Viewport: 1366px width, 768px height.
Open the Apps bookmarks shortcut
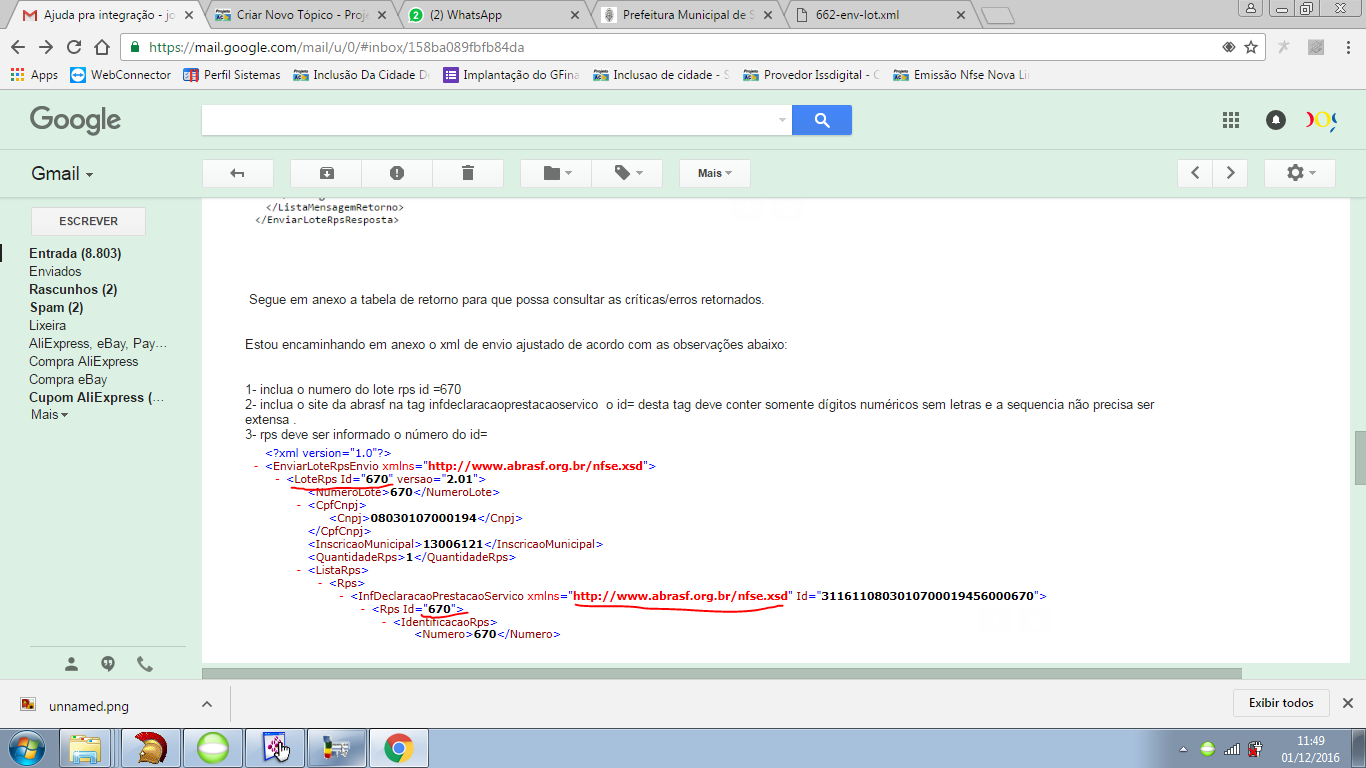(x=34, y=75)
